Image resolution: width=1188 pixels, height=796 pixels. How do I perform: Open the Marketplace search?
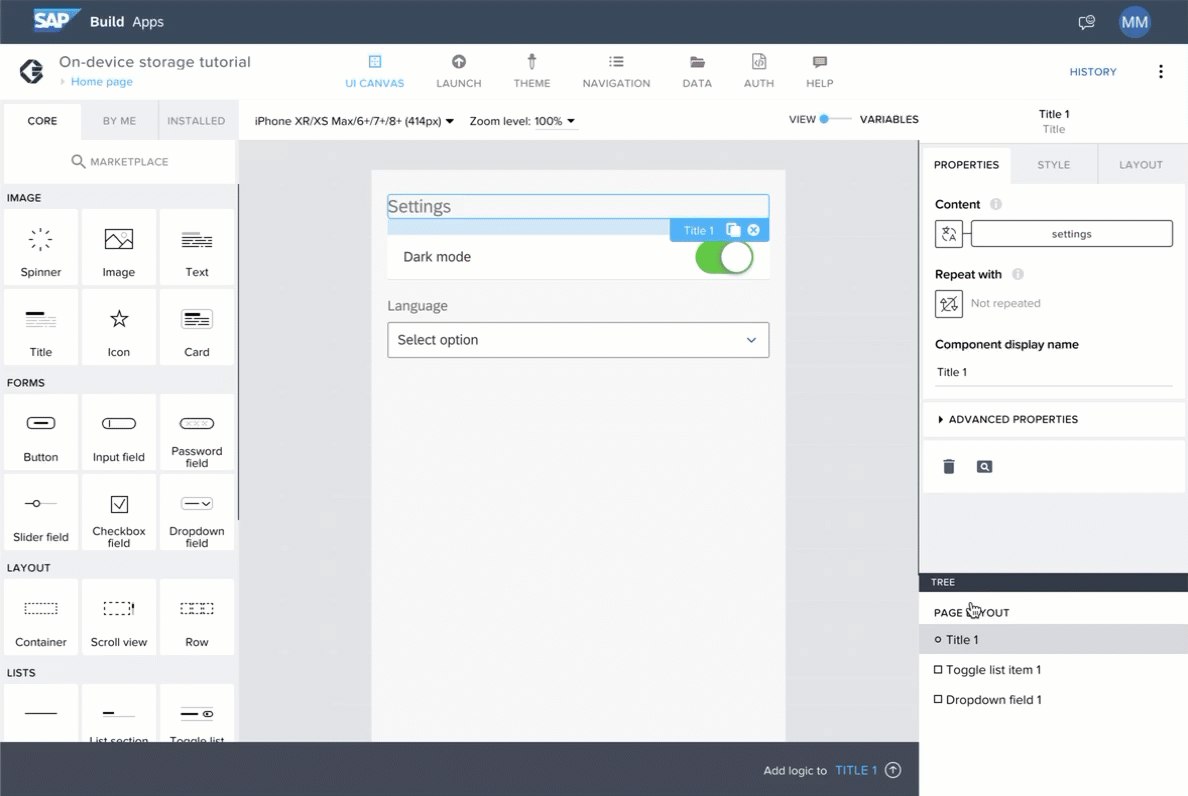tap(120, 161)
